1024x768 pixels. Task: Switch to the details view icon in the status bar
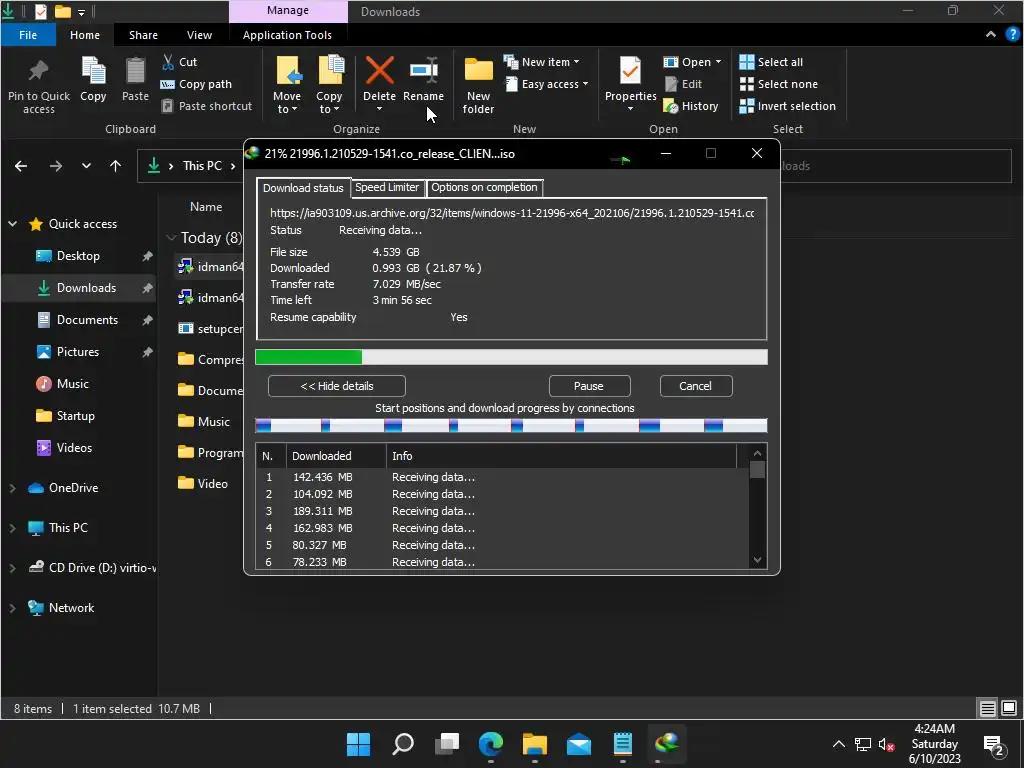987,708
